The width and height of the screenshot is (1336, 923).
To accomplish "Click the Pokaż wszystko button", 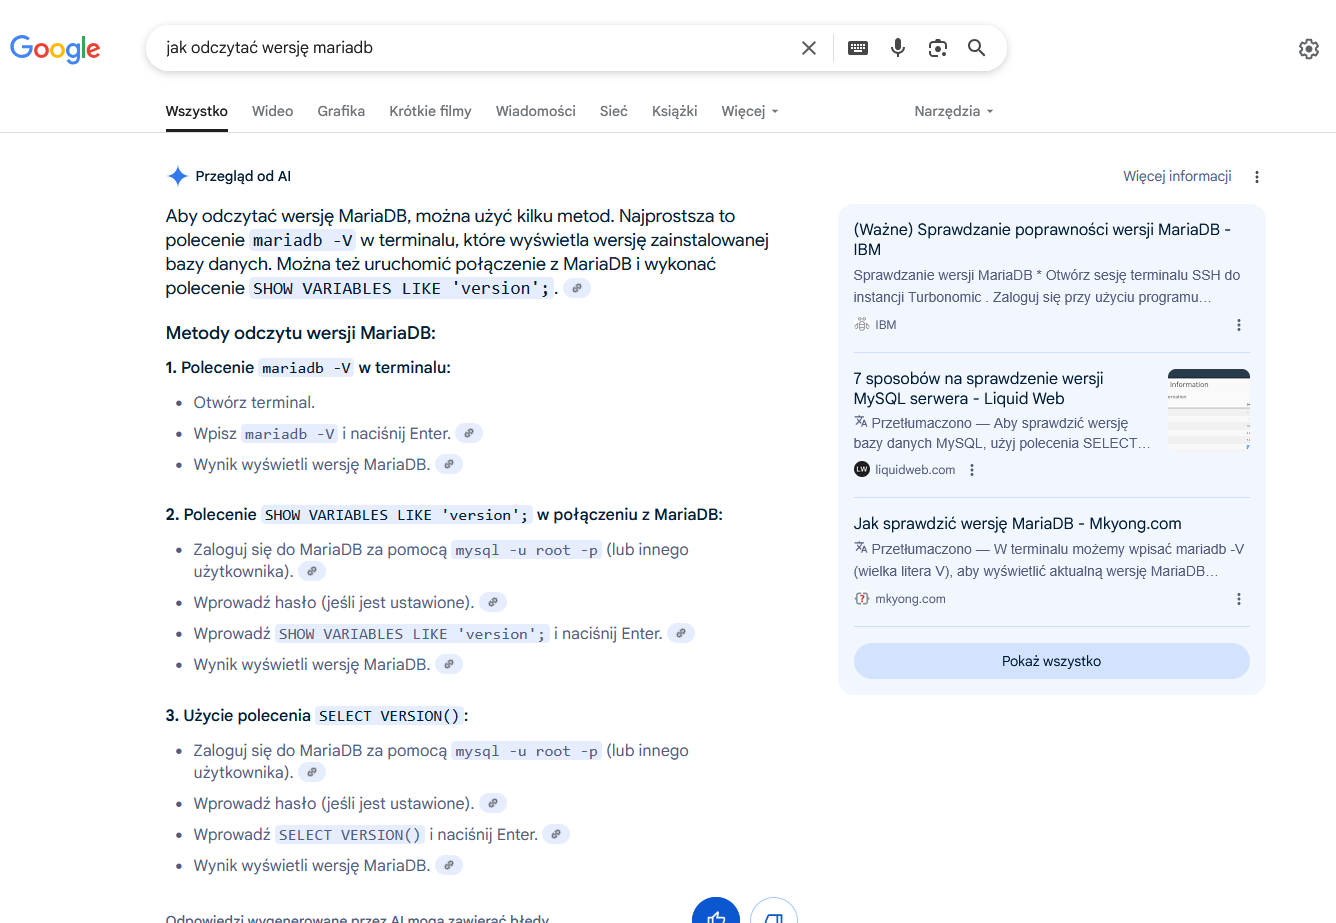I will click(x=1051, y=661).
